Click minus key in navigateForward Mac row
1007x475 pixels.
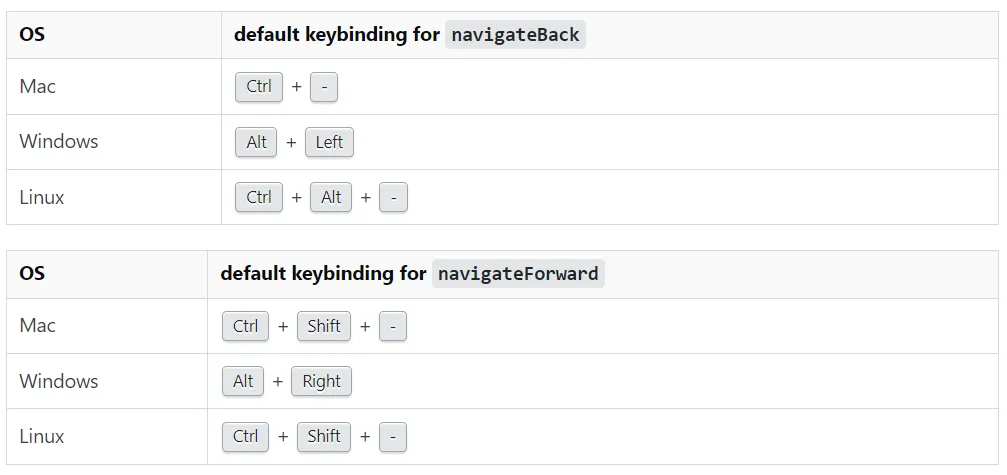pos(393,326)
